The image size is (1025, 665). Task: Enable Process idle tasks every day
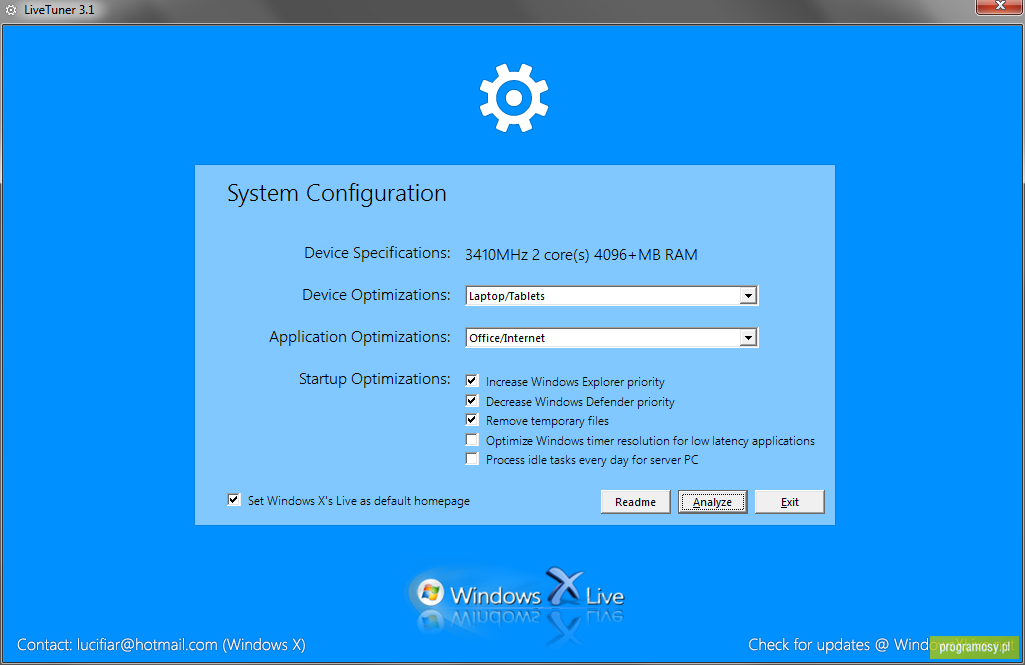point(472,459)
